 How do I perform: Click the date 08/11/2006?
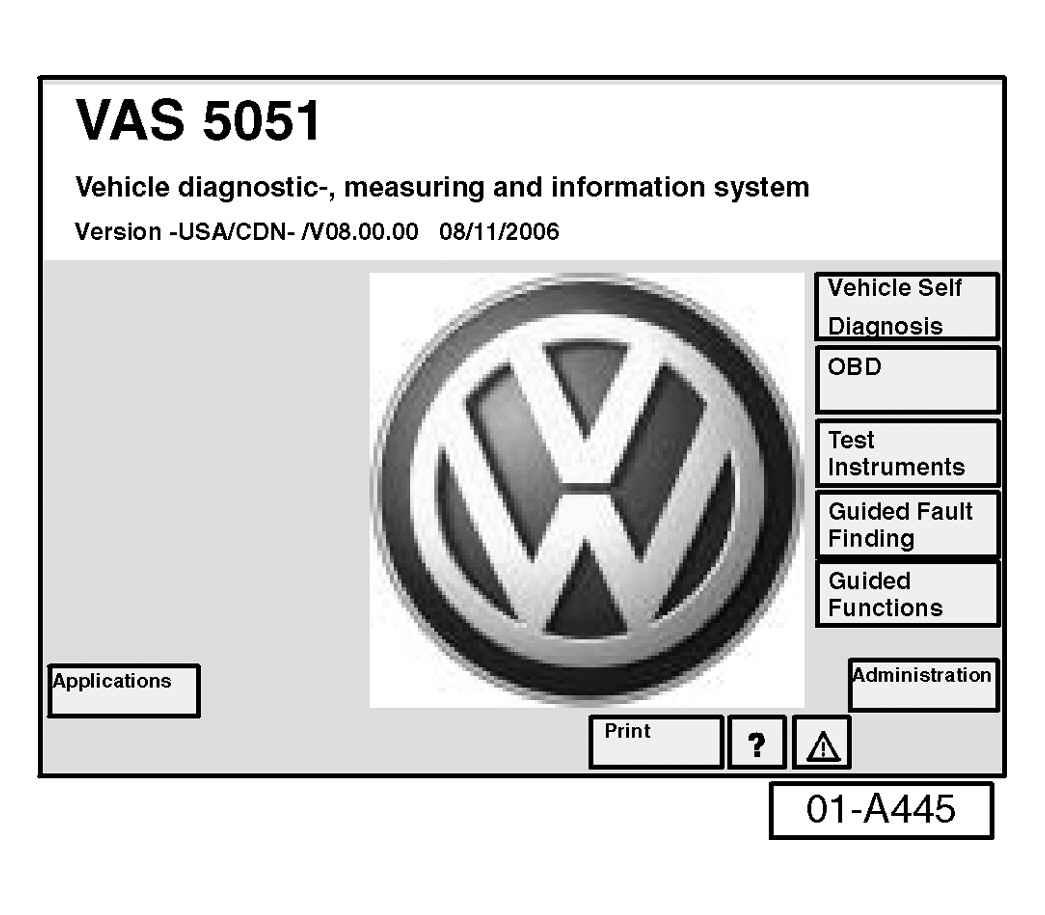[499, 232]
